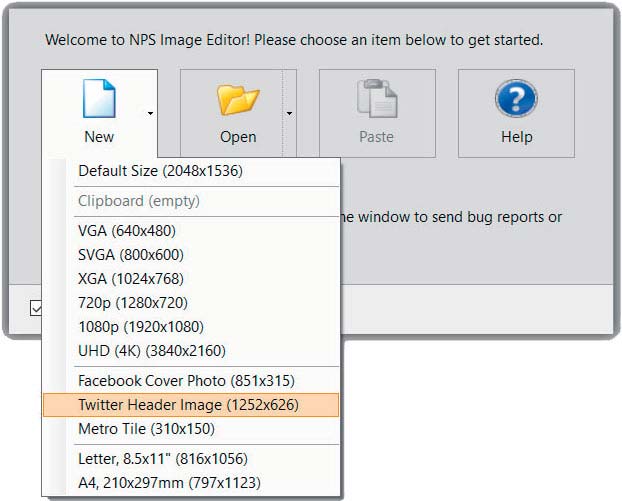
Task: Select XGA (1024x768) preset
Action: point(191,278)
